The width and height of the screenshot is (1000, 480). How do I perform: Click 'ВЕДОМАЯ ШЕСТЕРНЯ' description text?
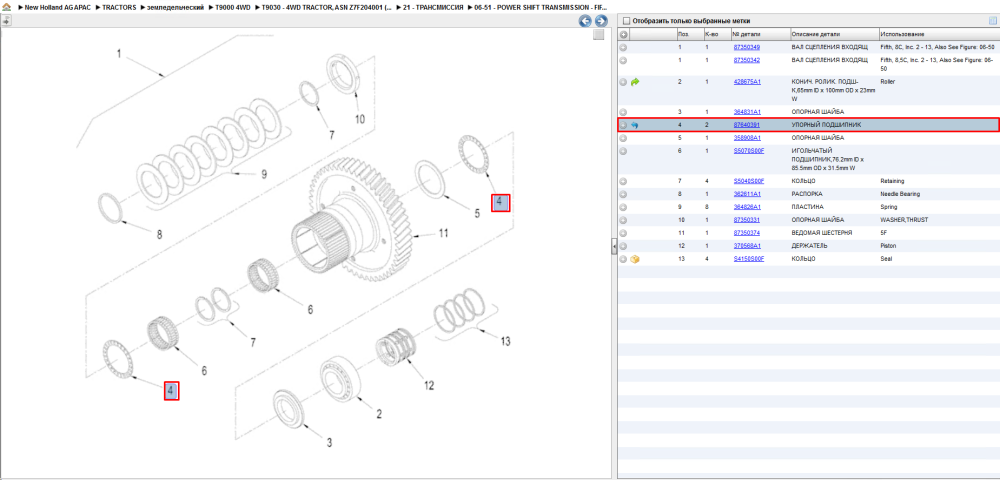click(x=823, y=233)
